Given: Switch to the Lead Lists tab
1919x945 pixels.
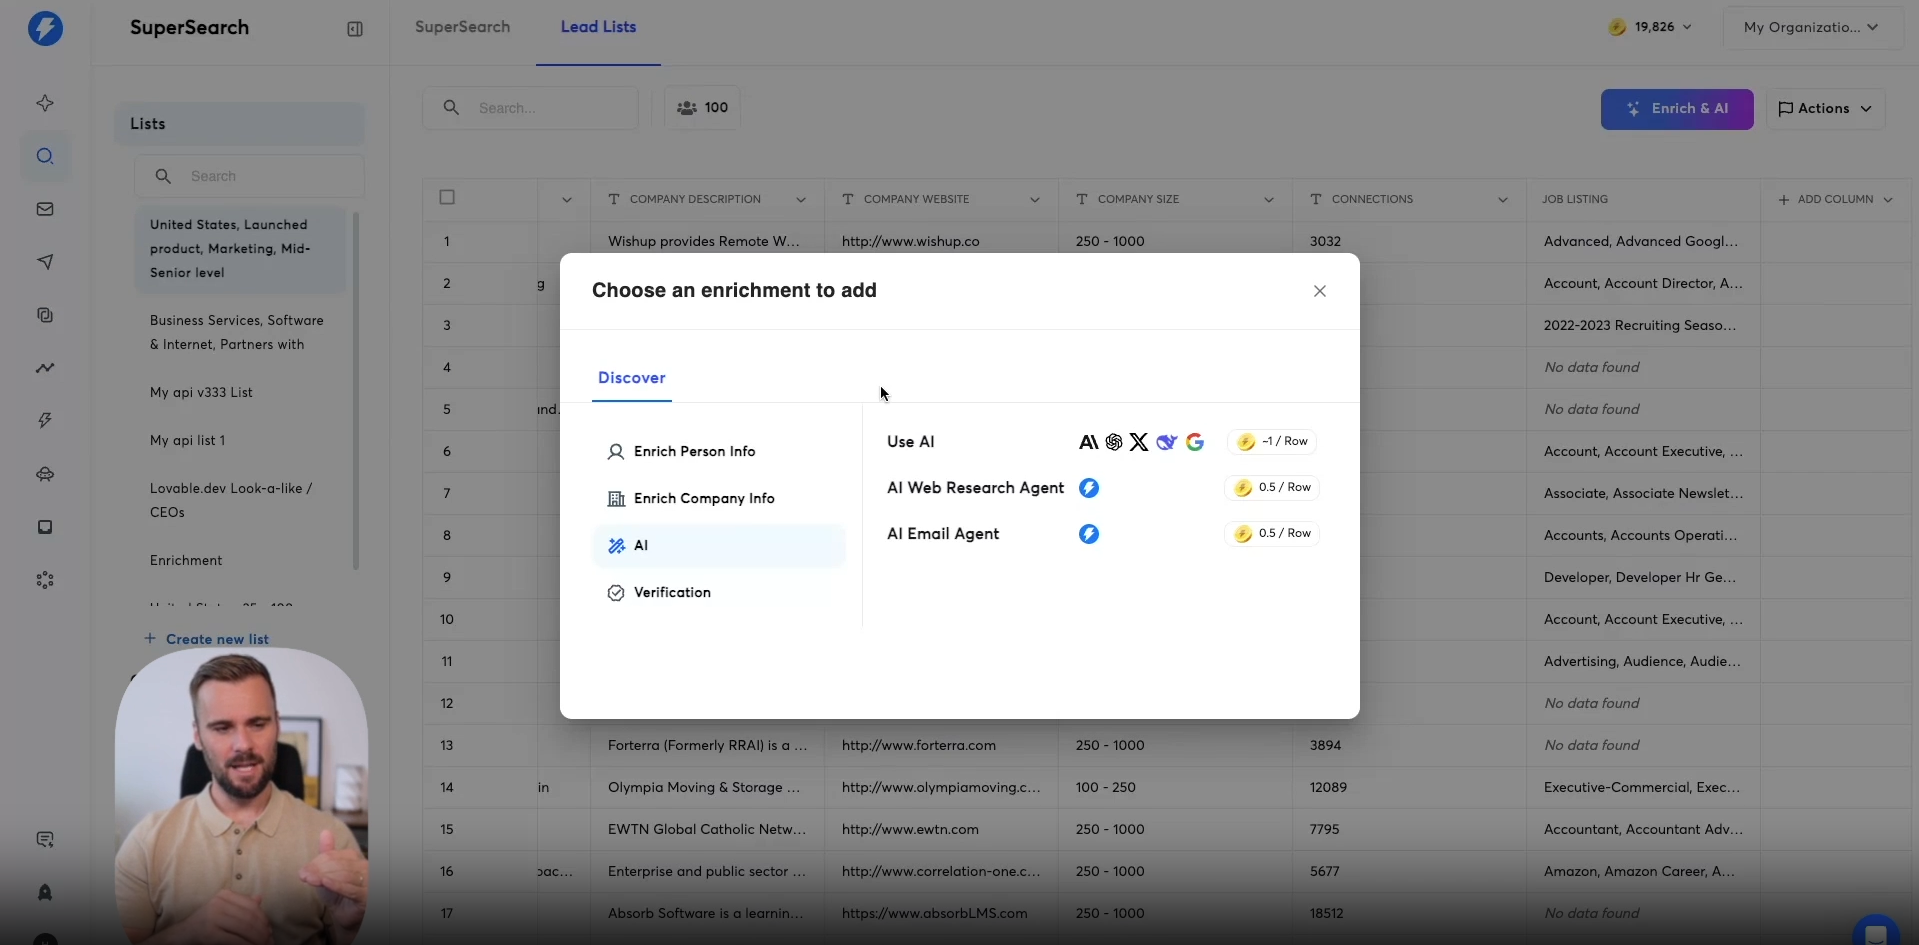Looking at the screenshot, I should (x=598, y=27).
